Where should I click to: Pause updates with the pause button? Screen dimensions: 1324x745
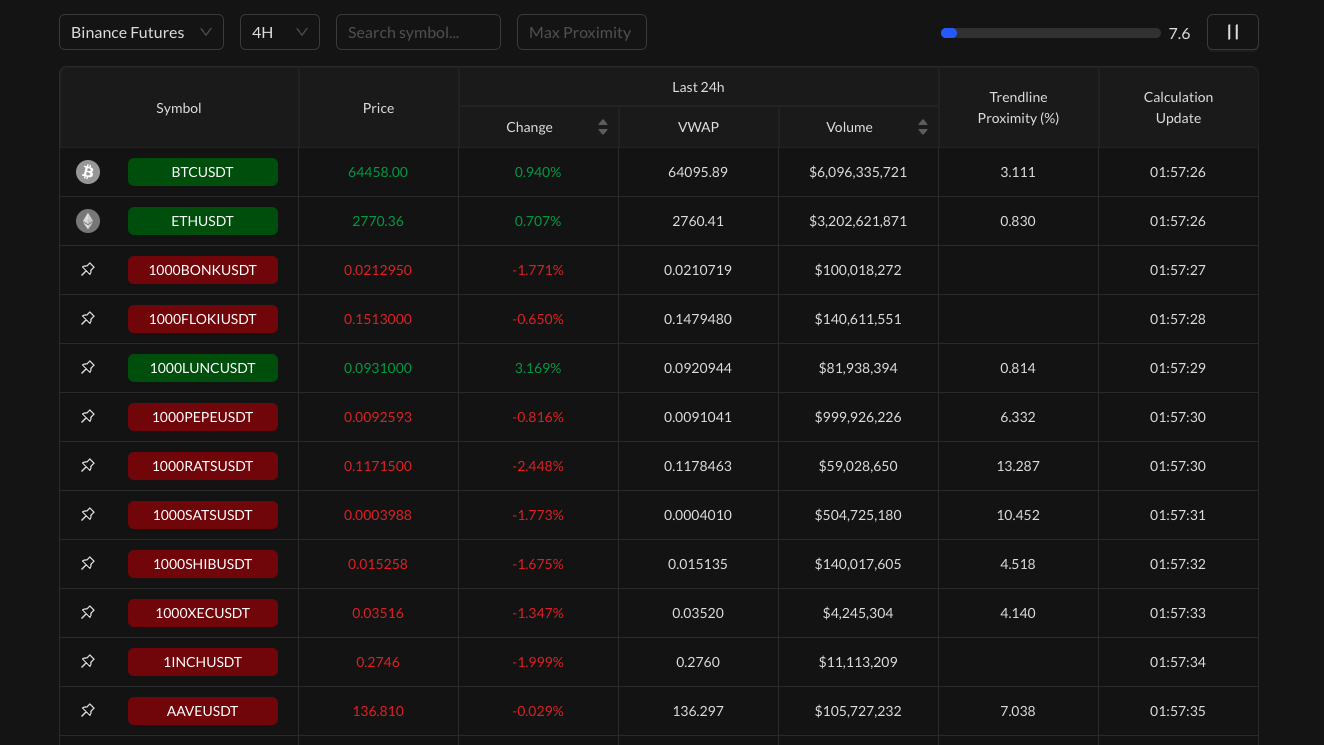1233,32
